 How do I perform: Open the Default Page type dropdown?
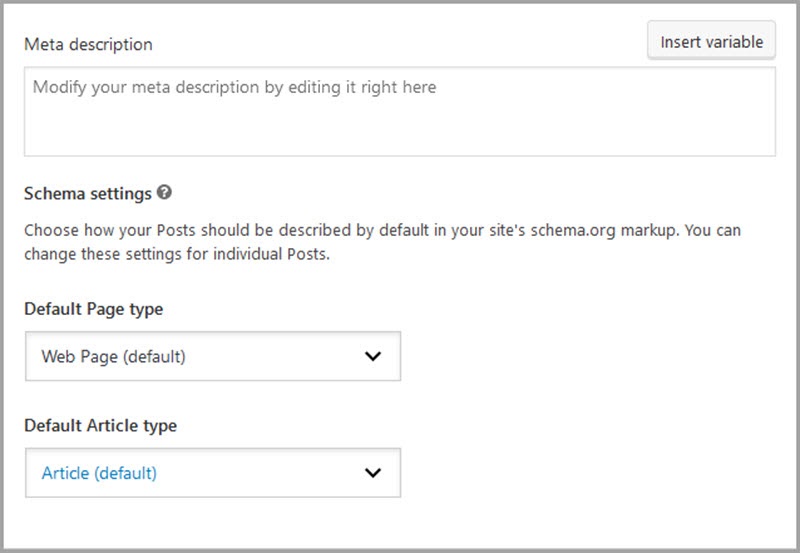[212, 356]
